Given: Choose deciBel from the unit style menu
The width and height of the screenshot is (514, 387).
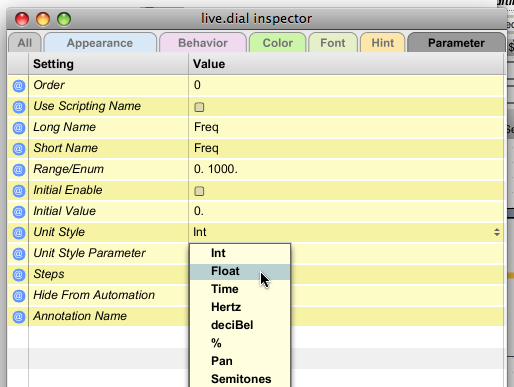Looking at the screenshot, I should point(240,325).
